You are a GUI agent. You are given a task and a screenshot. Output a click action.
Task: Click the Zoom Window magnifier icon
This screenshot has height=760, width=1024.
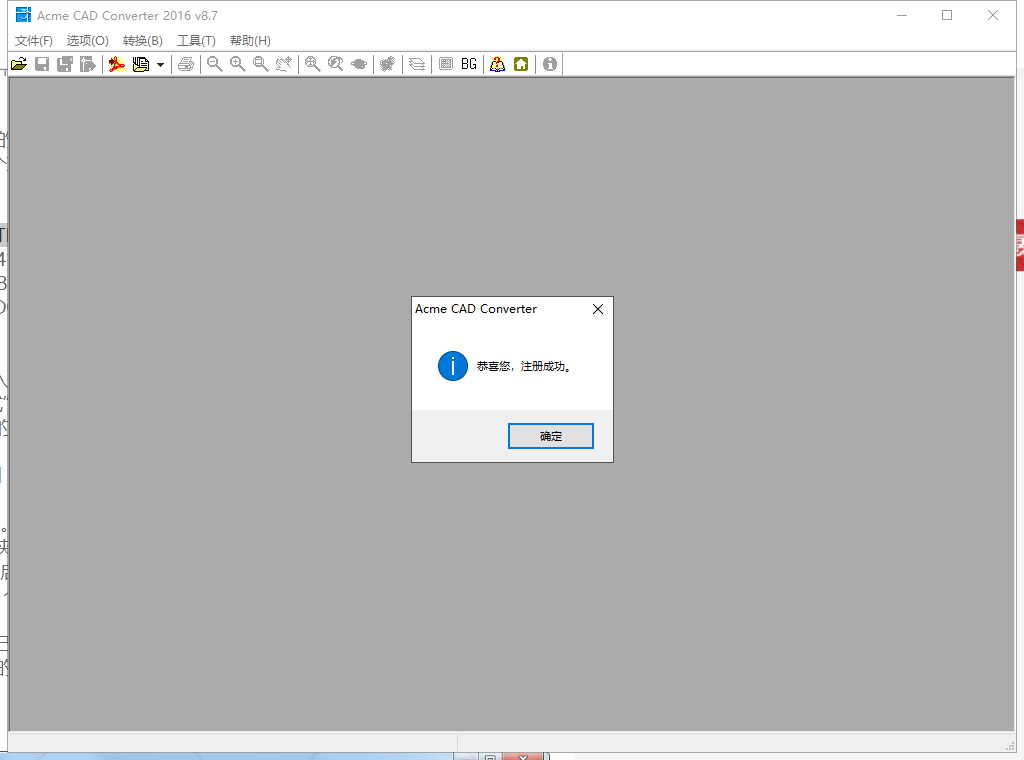point(261,64)
